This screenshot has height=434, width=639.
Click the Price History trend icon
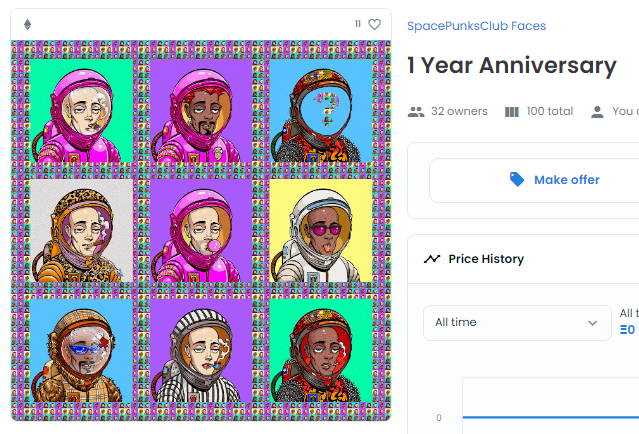click(432, 259)
